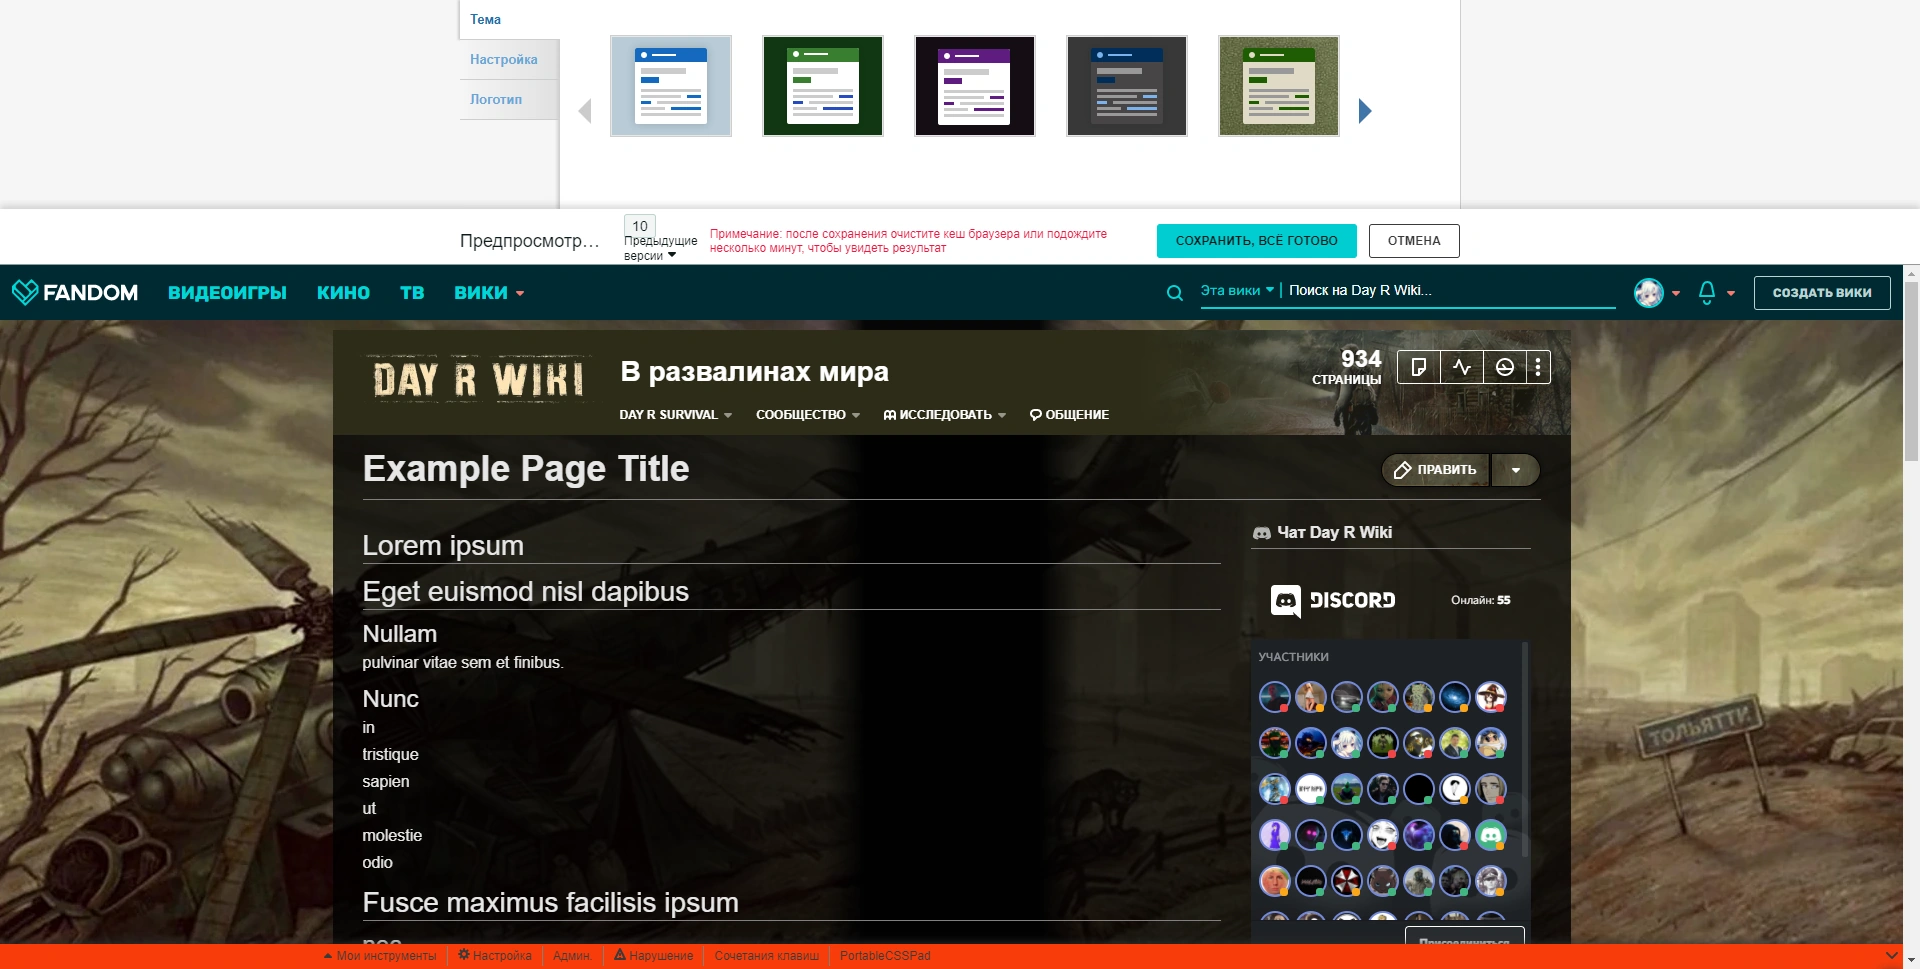Open wiki activity pulse icon
Image resolution: width=1920 pixels, height=969 pixels.
coord(1462,368)
